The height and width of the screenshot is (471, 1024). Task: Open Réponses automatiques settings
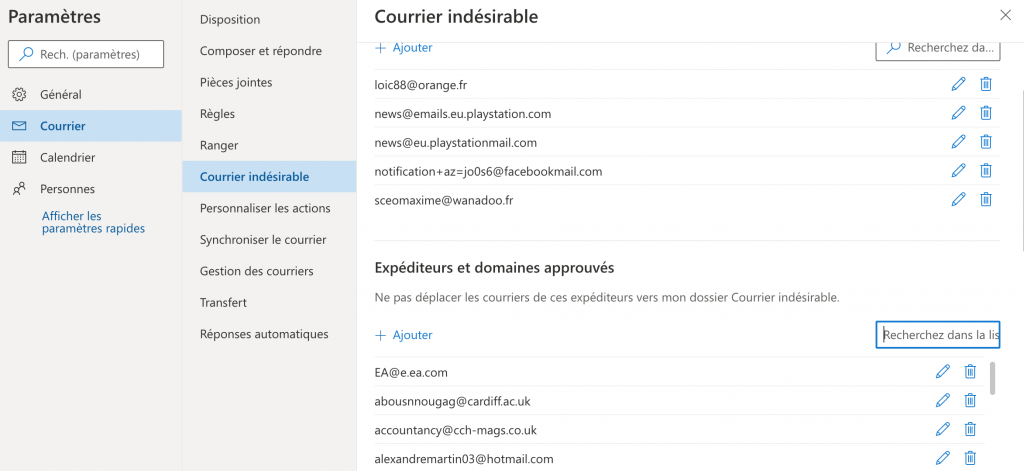(x=263, y=334)
